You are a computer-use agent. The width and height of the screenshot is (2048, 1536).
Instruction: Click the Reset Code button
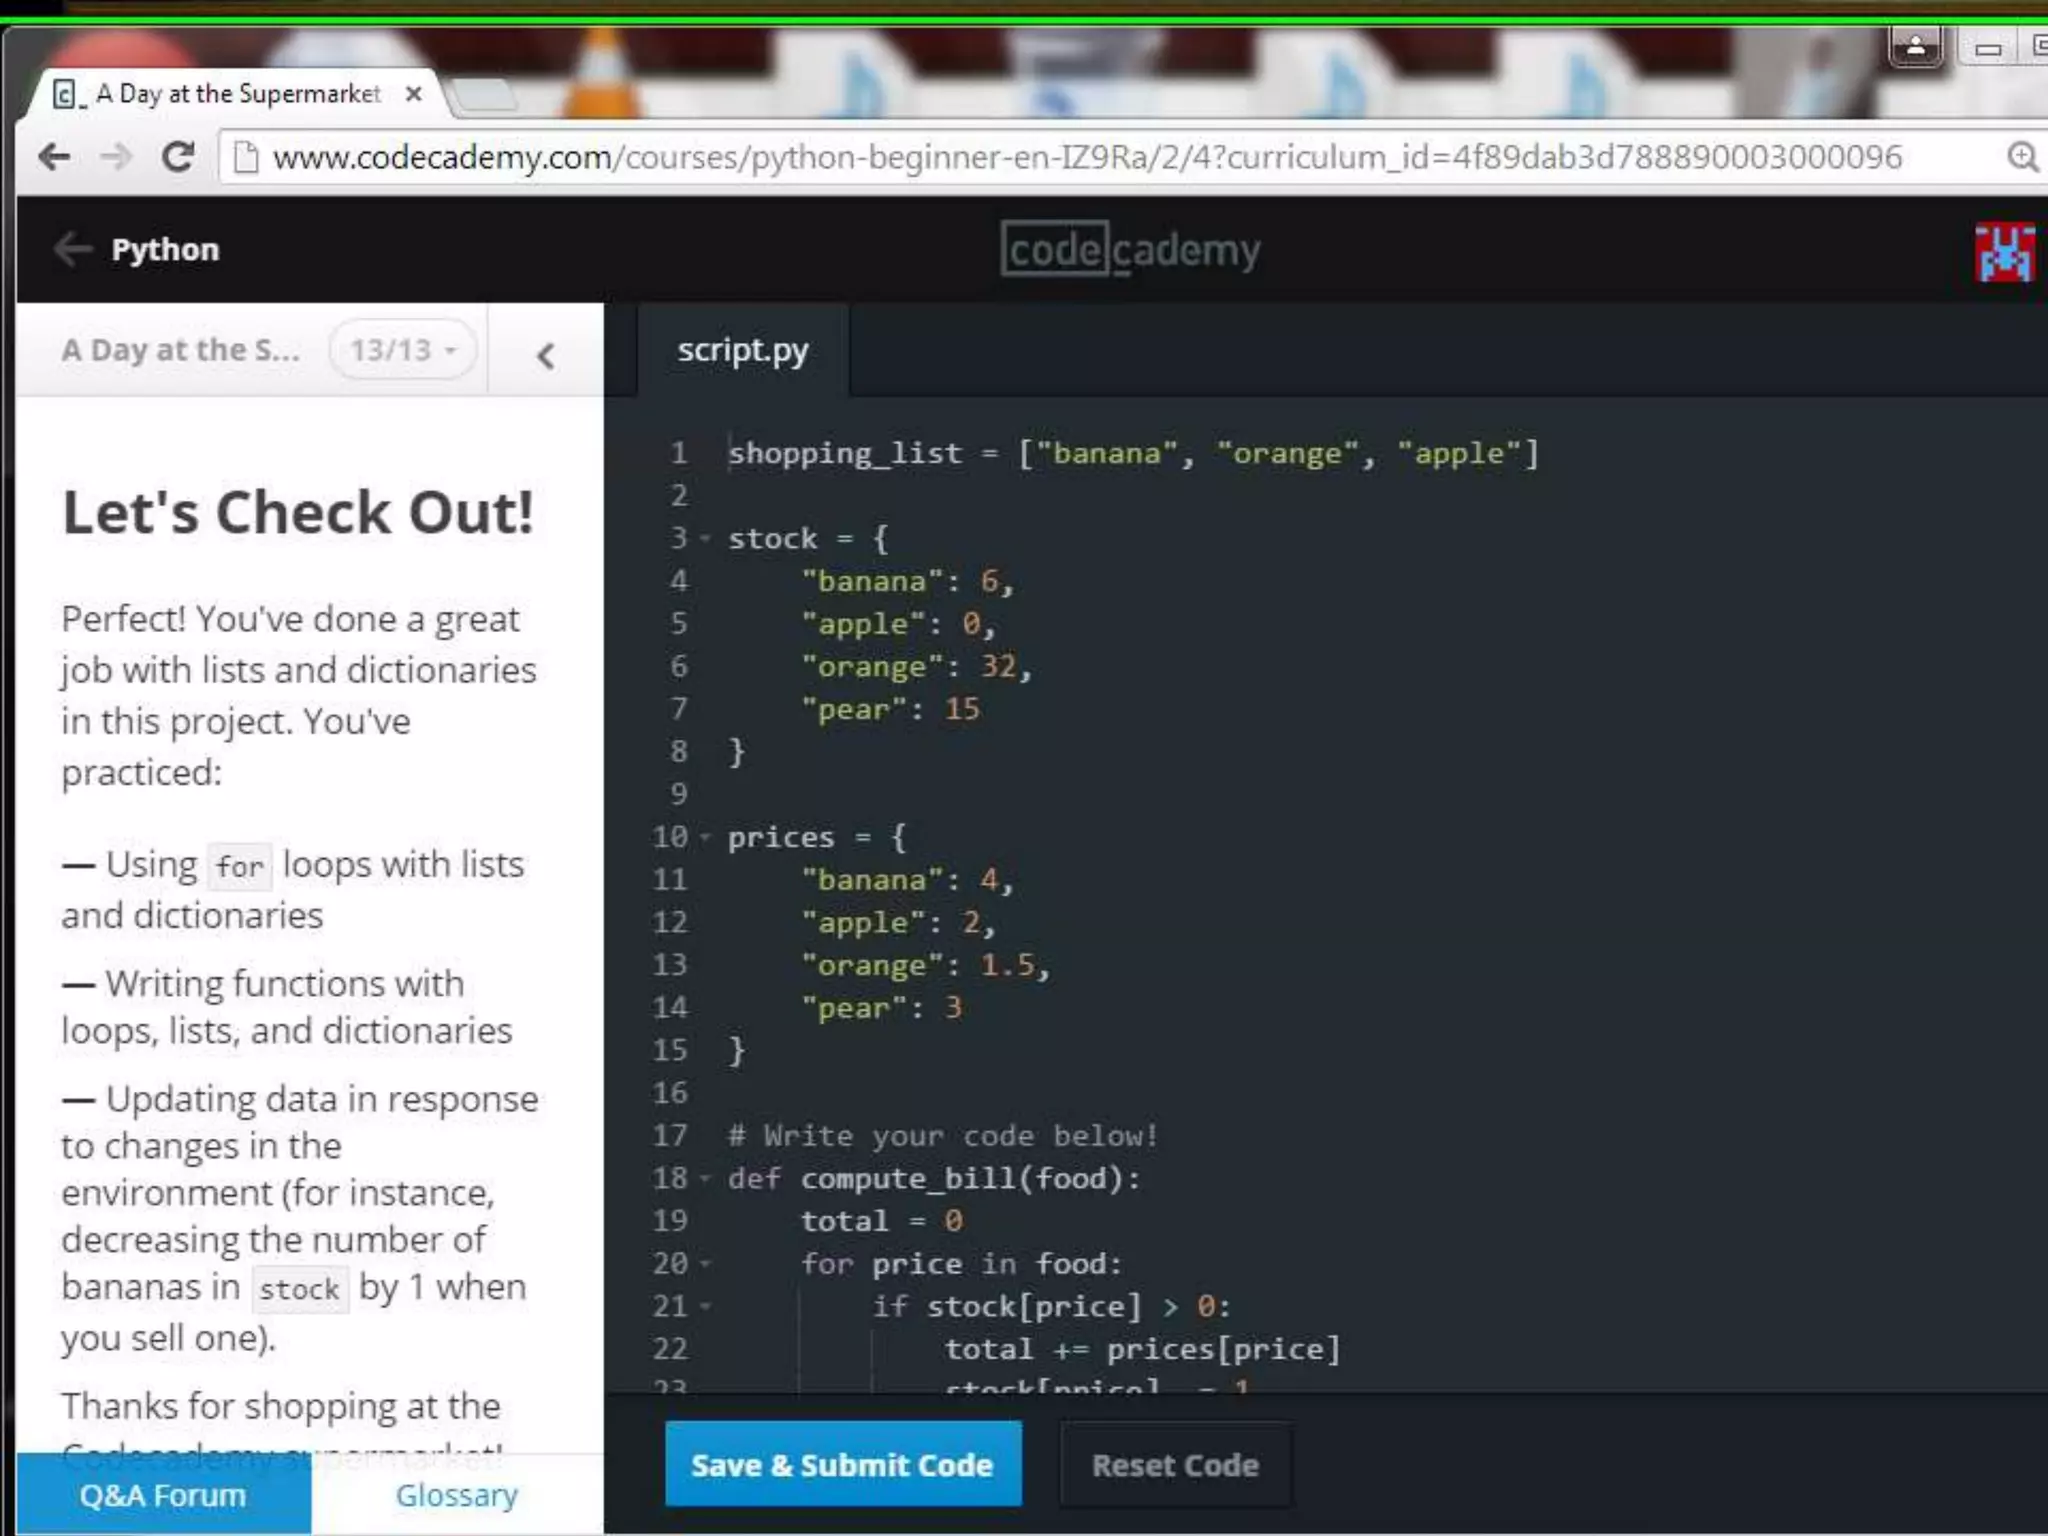[x=1175, y=1465]
